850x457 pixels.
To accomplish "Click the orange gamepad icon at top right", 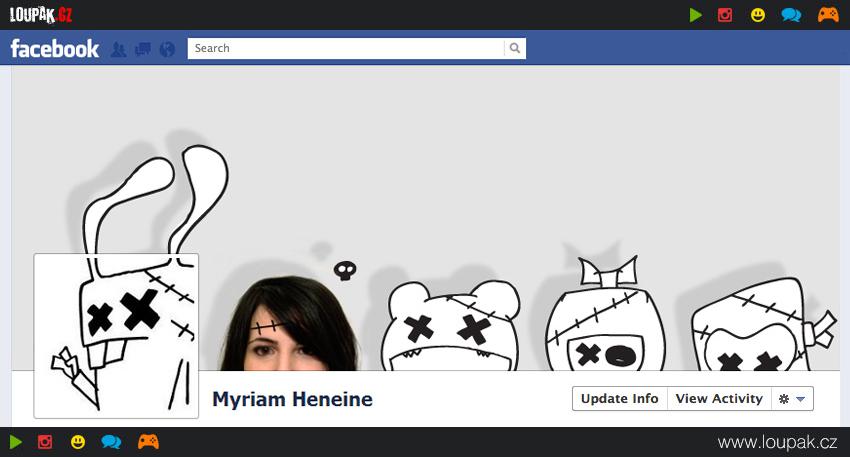I will 828,14.
